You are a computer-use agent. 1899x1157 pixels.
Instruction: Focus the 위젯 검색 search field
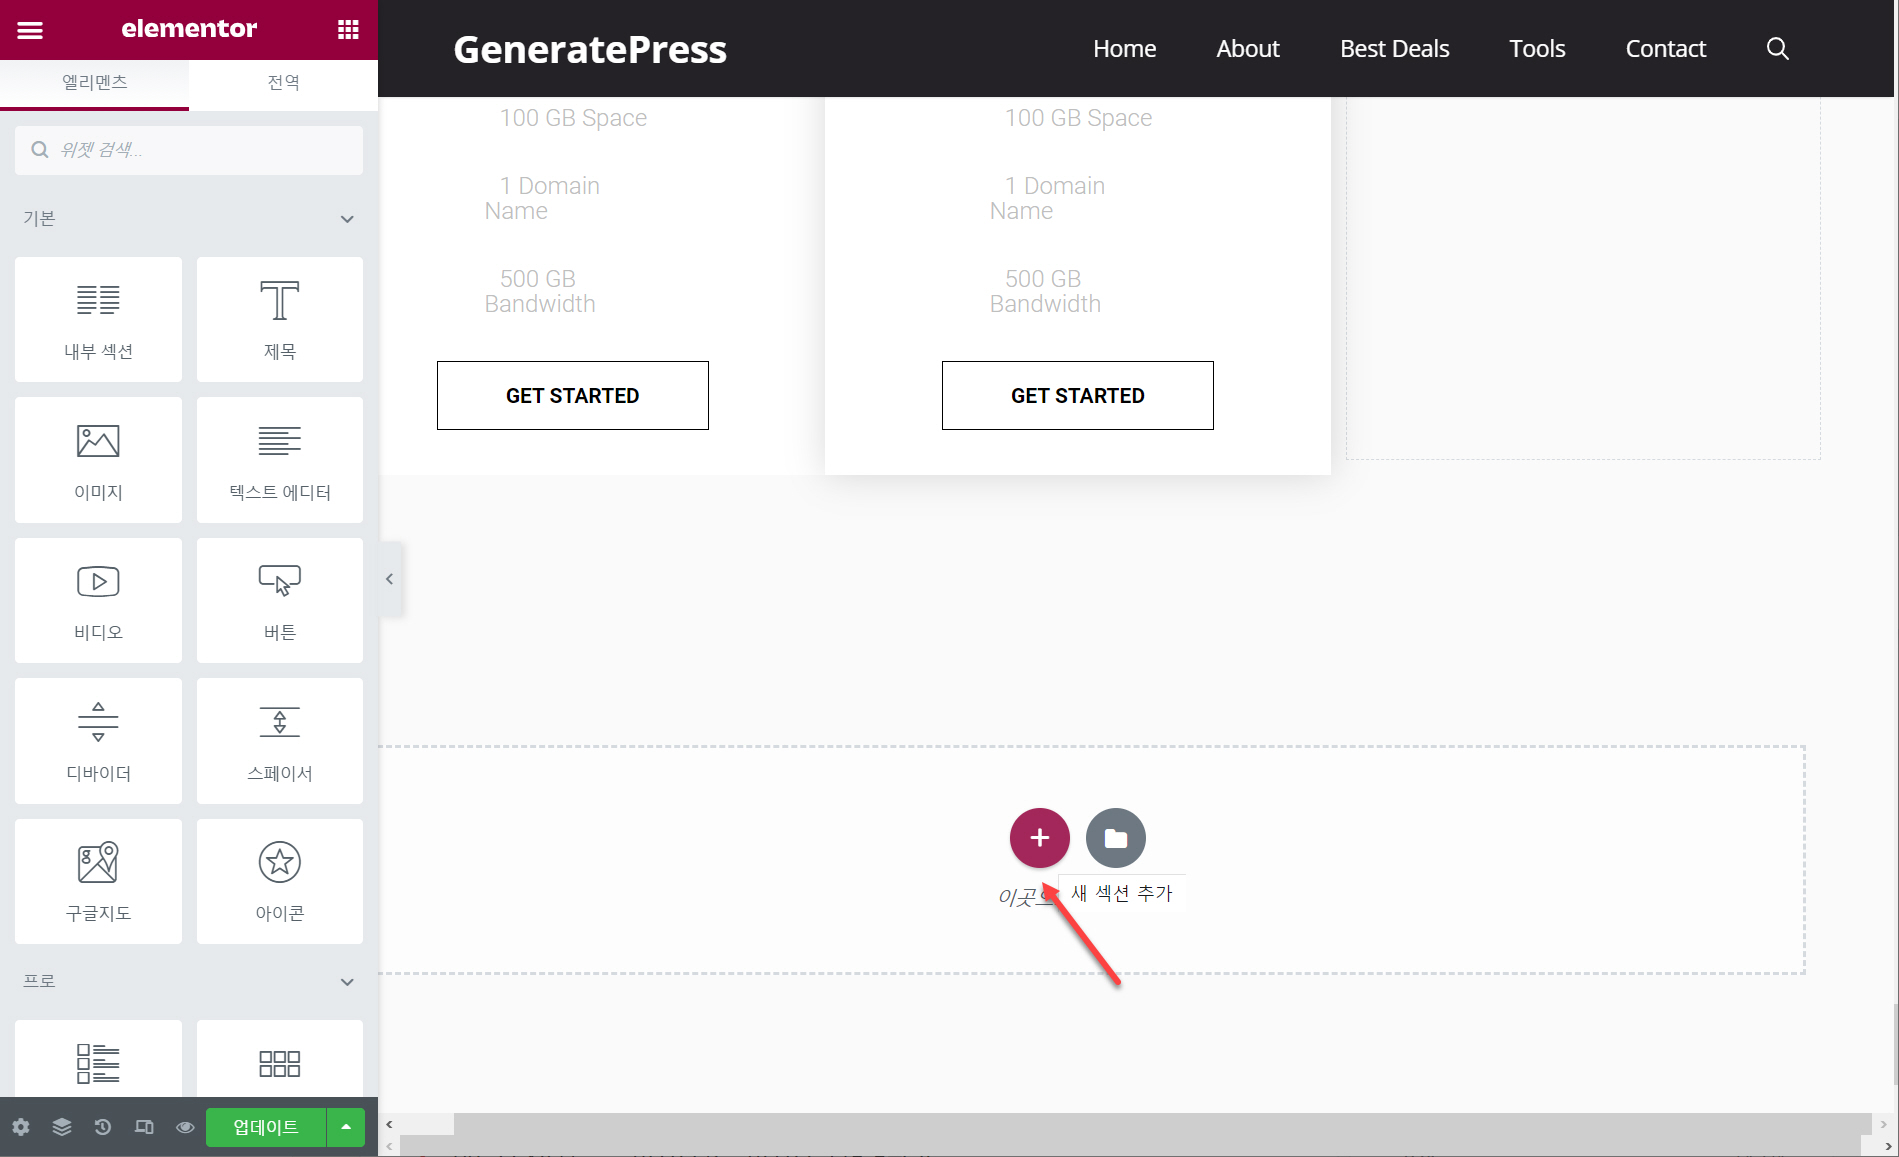pos(189,150)
